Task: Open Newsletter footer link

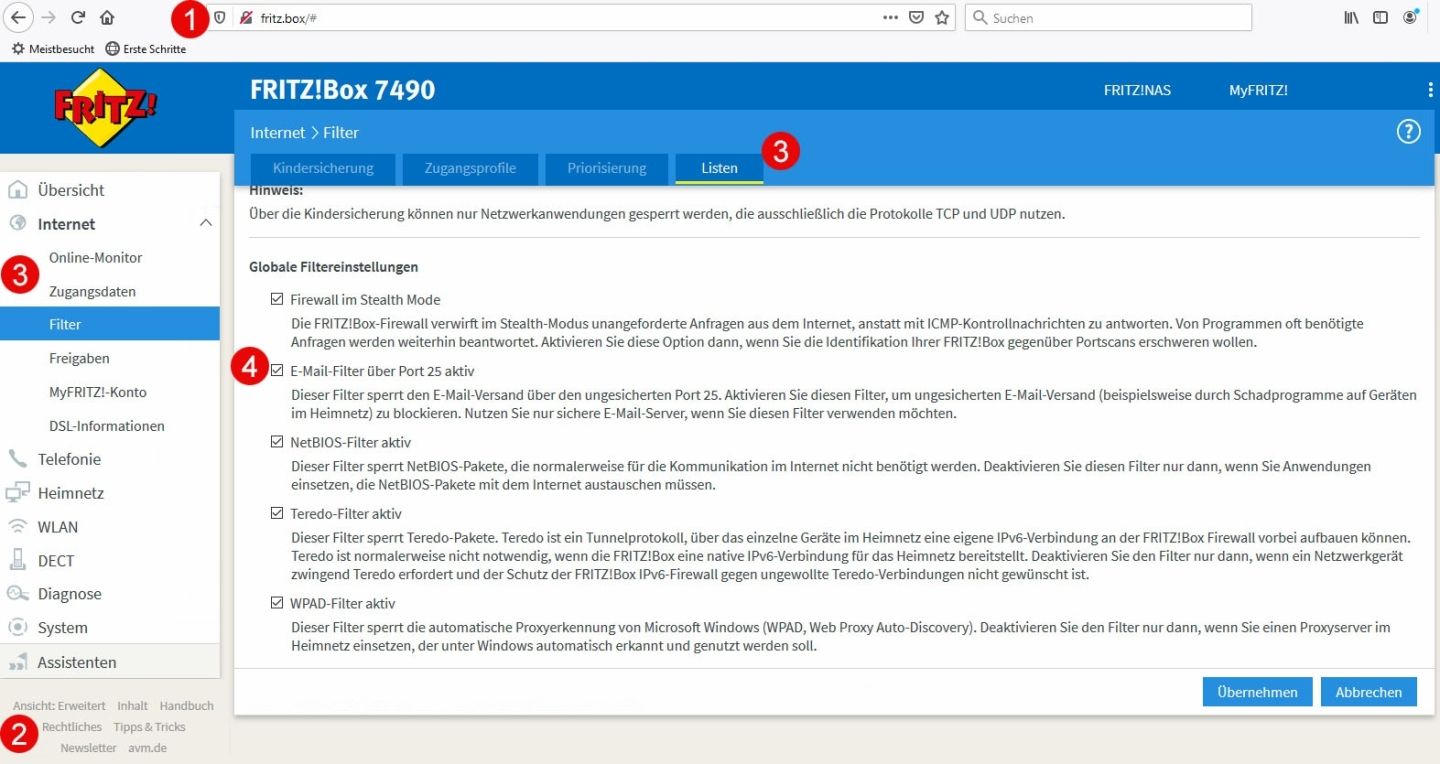Action: [x=88, y=748]
